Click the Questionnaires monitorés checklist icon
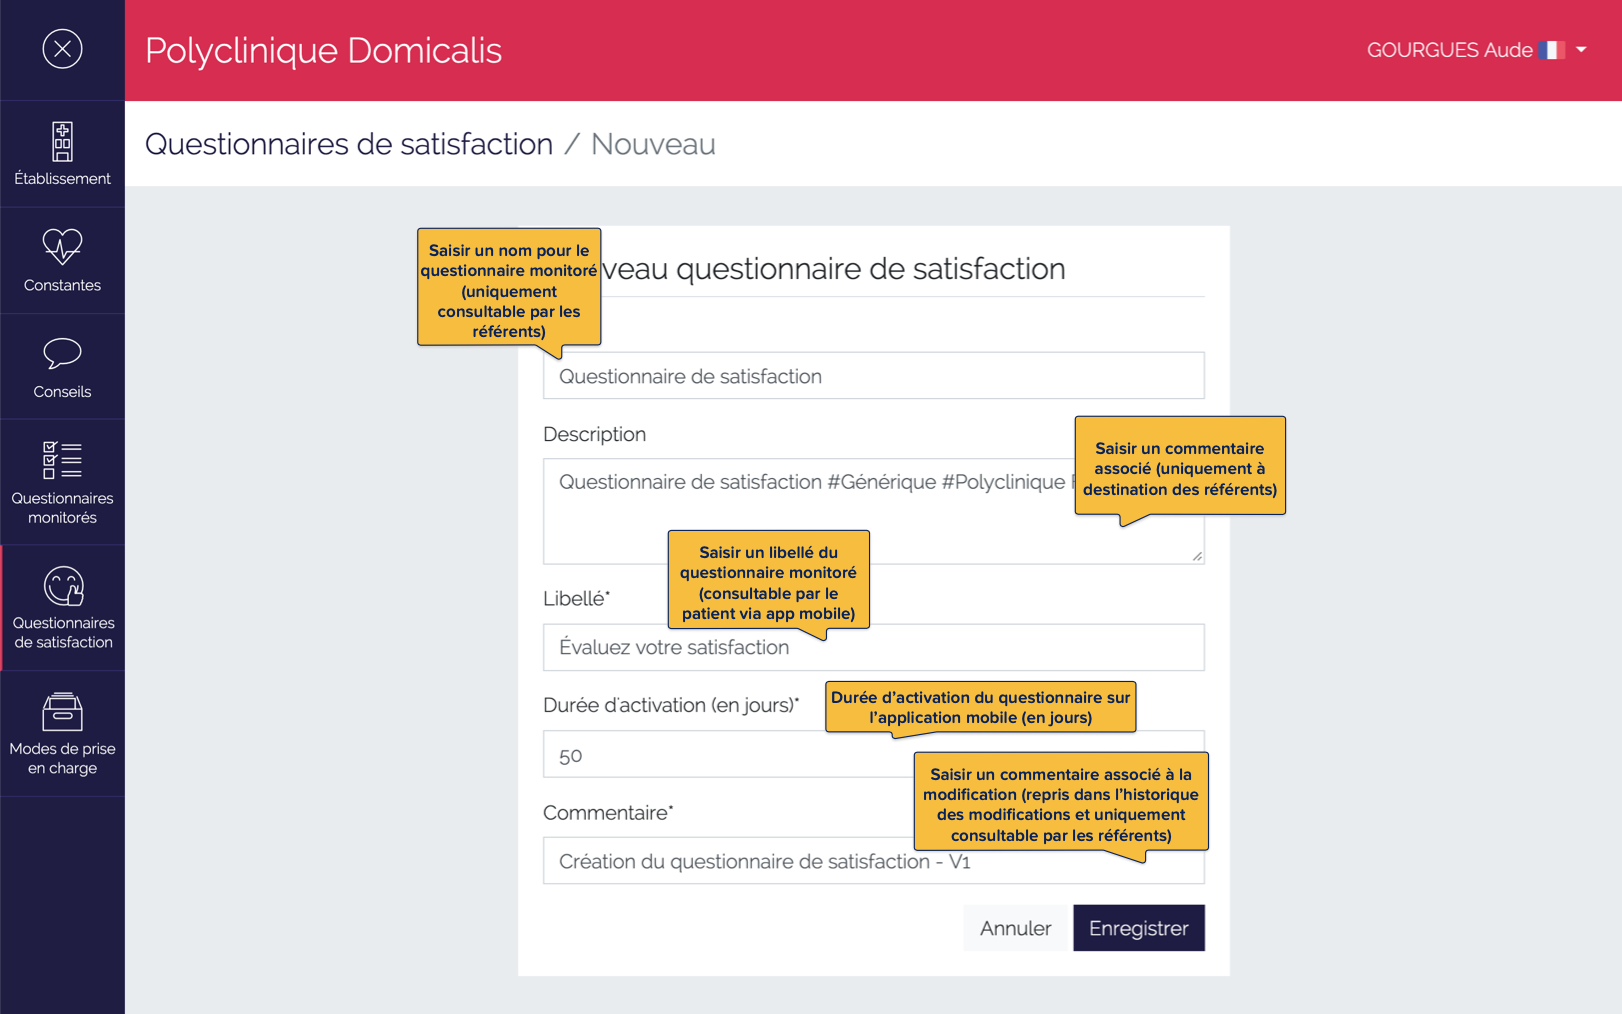This screenshot has height=1014, width=1622. (x=62, y=461)
